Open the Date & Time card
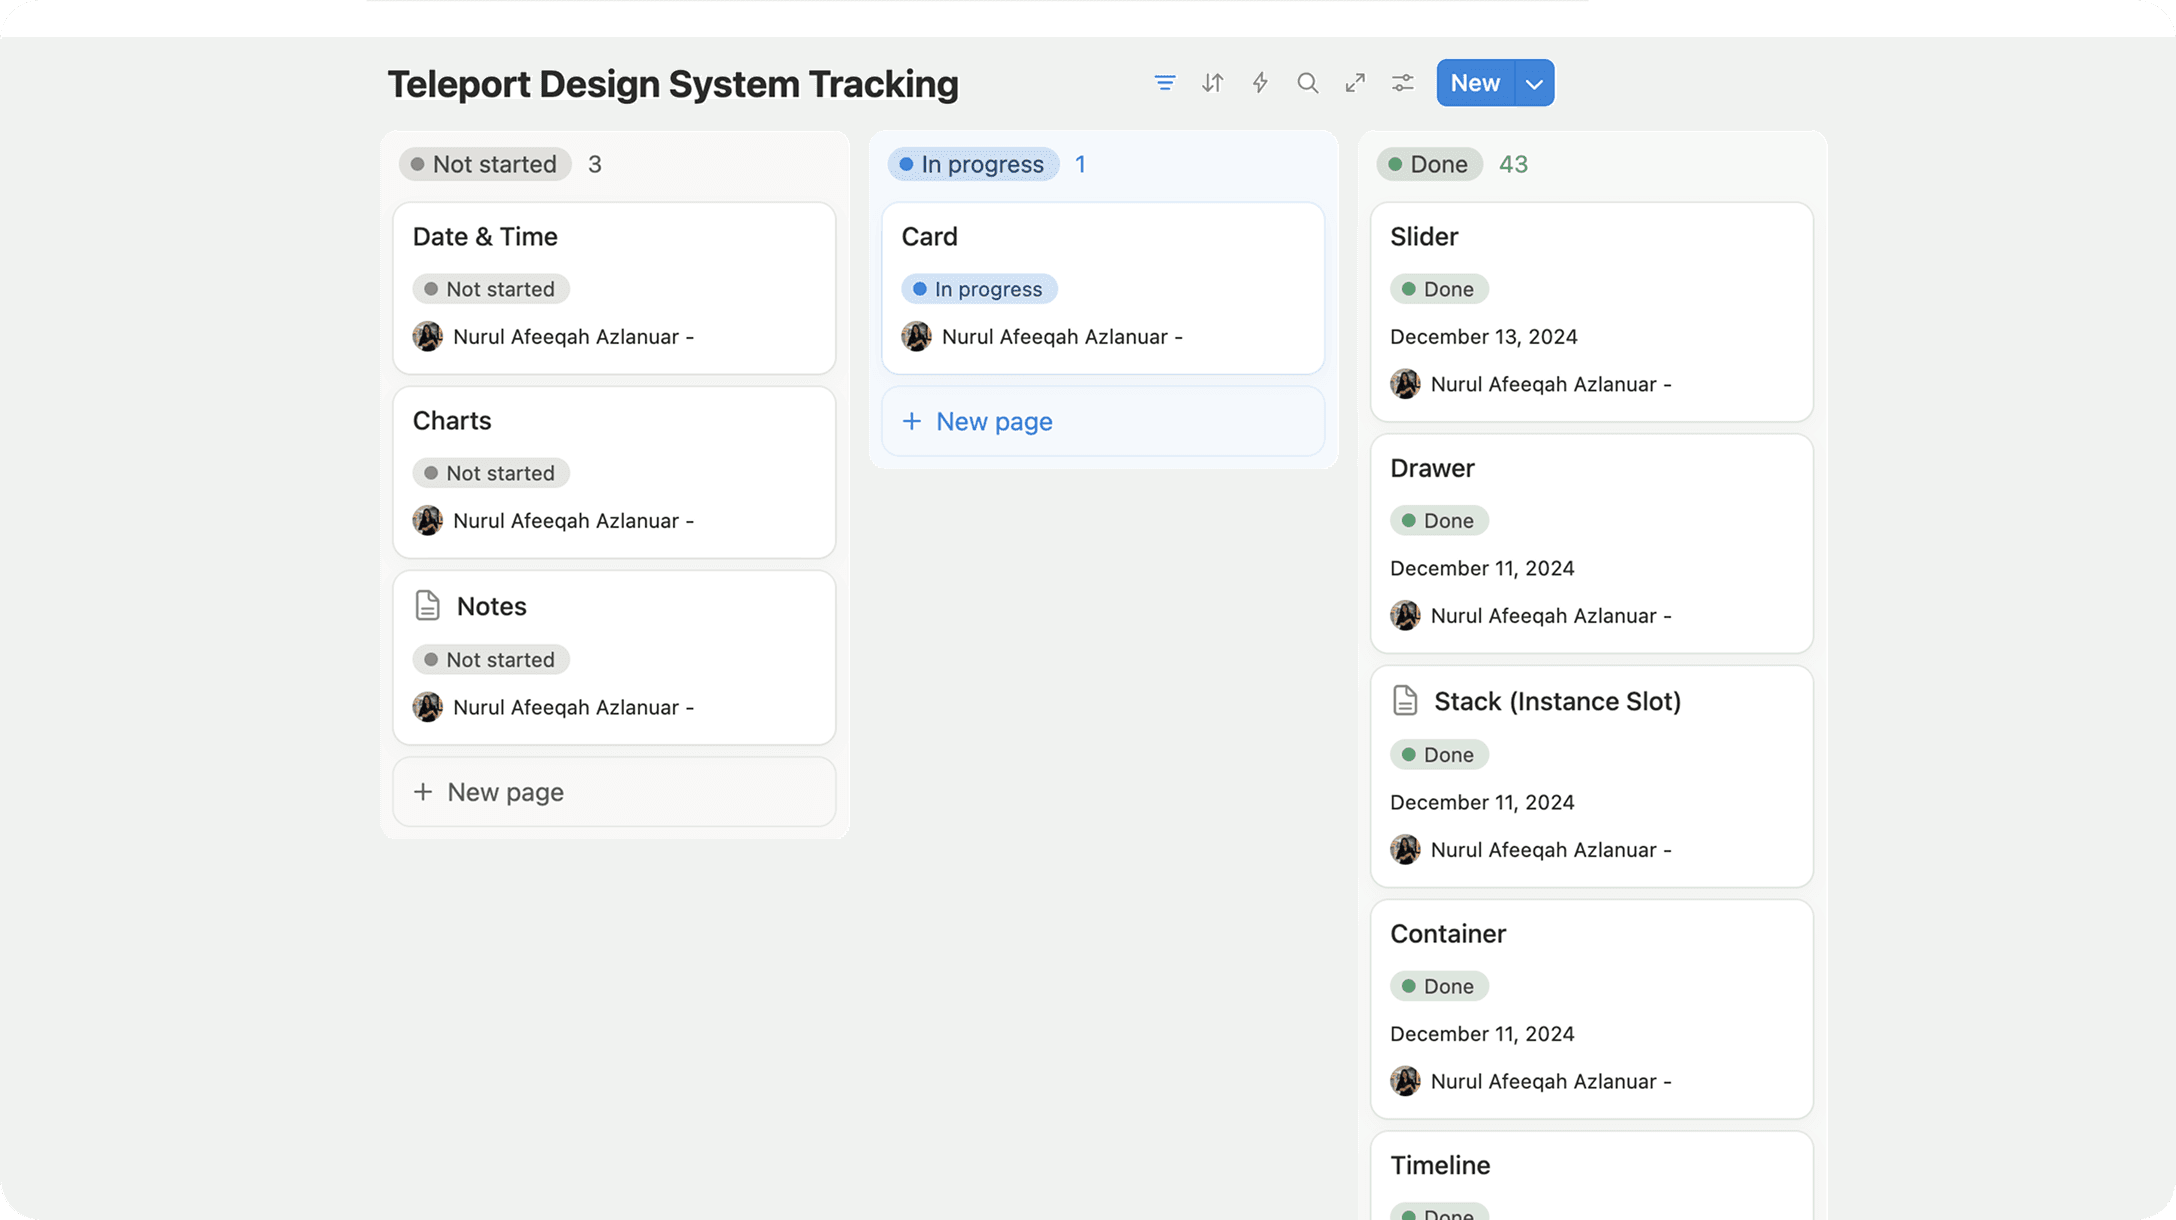The image size is (2176, 1220). click(614, 288)
